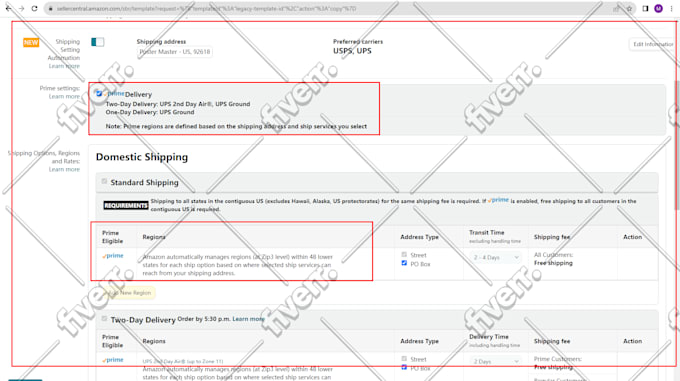Bookmark this page with star icon
The width and height of the screenshot is (680, 381).
pos(629,9)
